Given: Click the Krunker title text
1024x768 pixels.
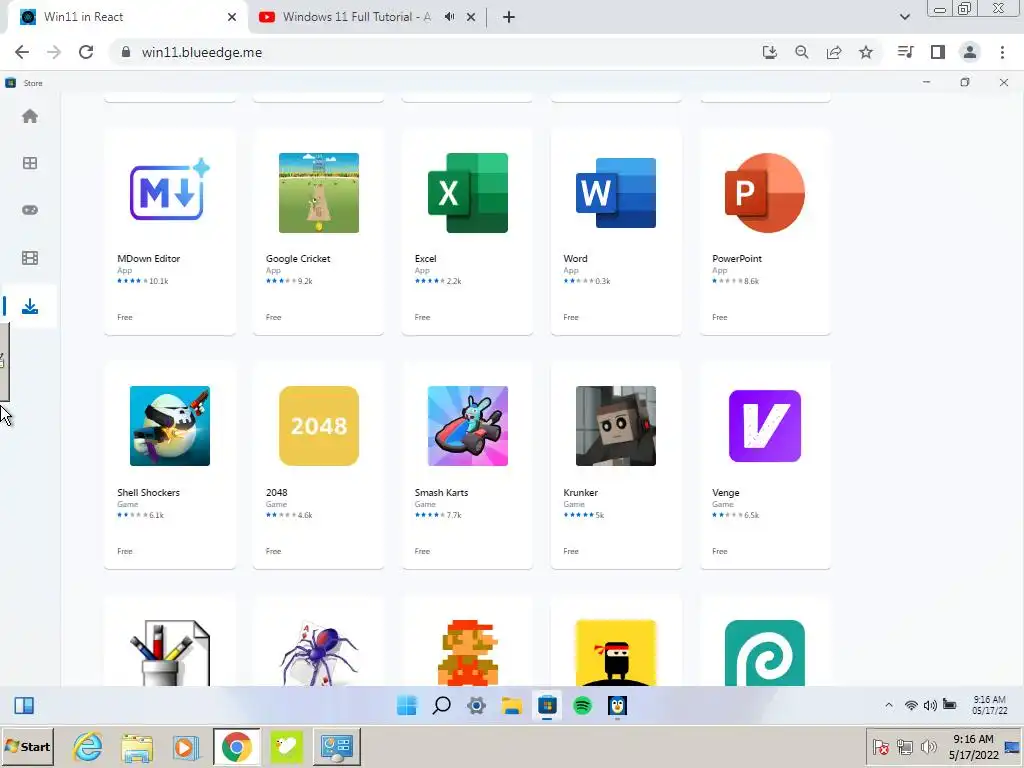Looking at the screenshot, I should [580, 492].
